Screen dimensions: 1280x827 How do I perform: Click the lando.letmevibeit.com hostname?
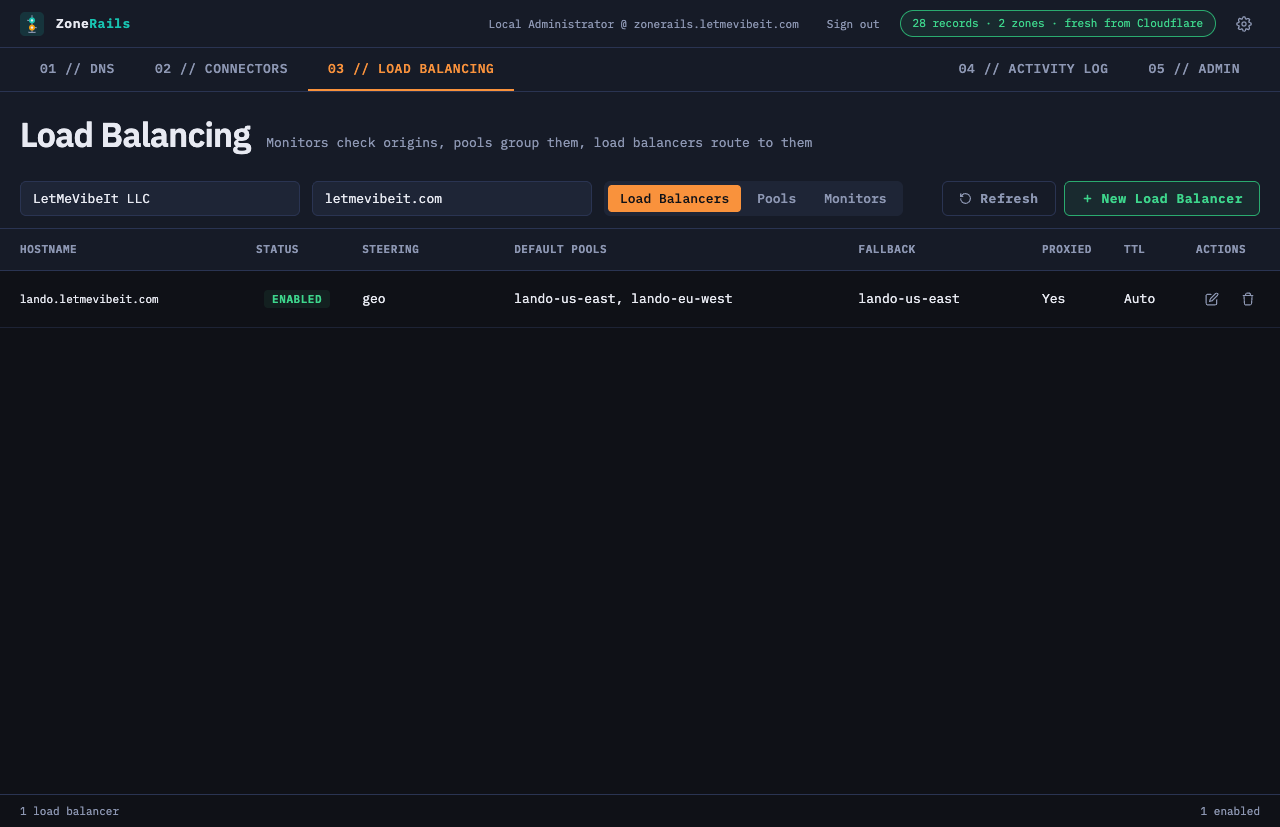[x=89, y=299]
